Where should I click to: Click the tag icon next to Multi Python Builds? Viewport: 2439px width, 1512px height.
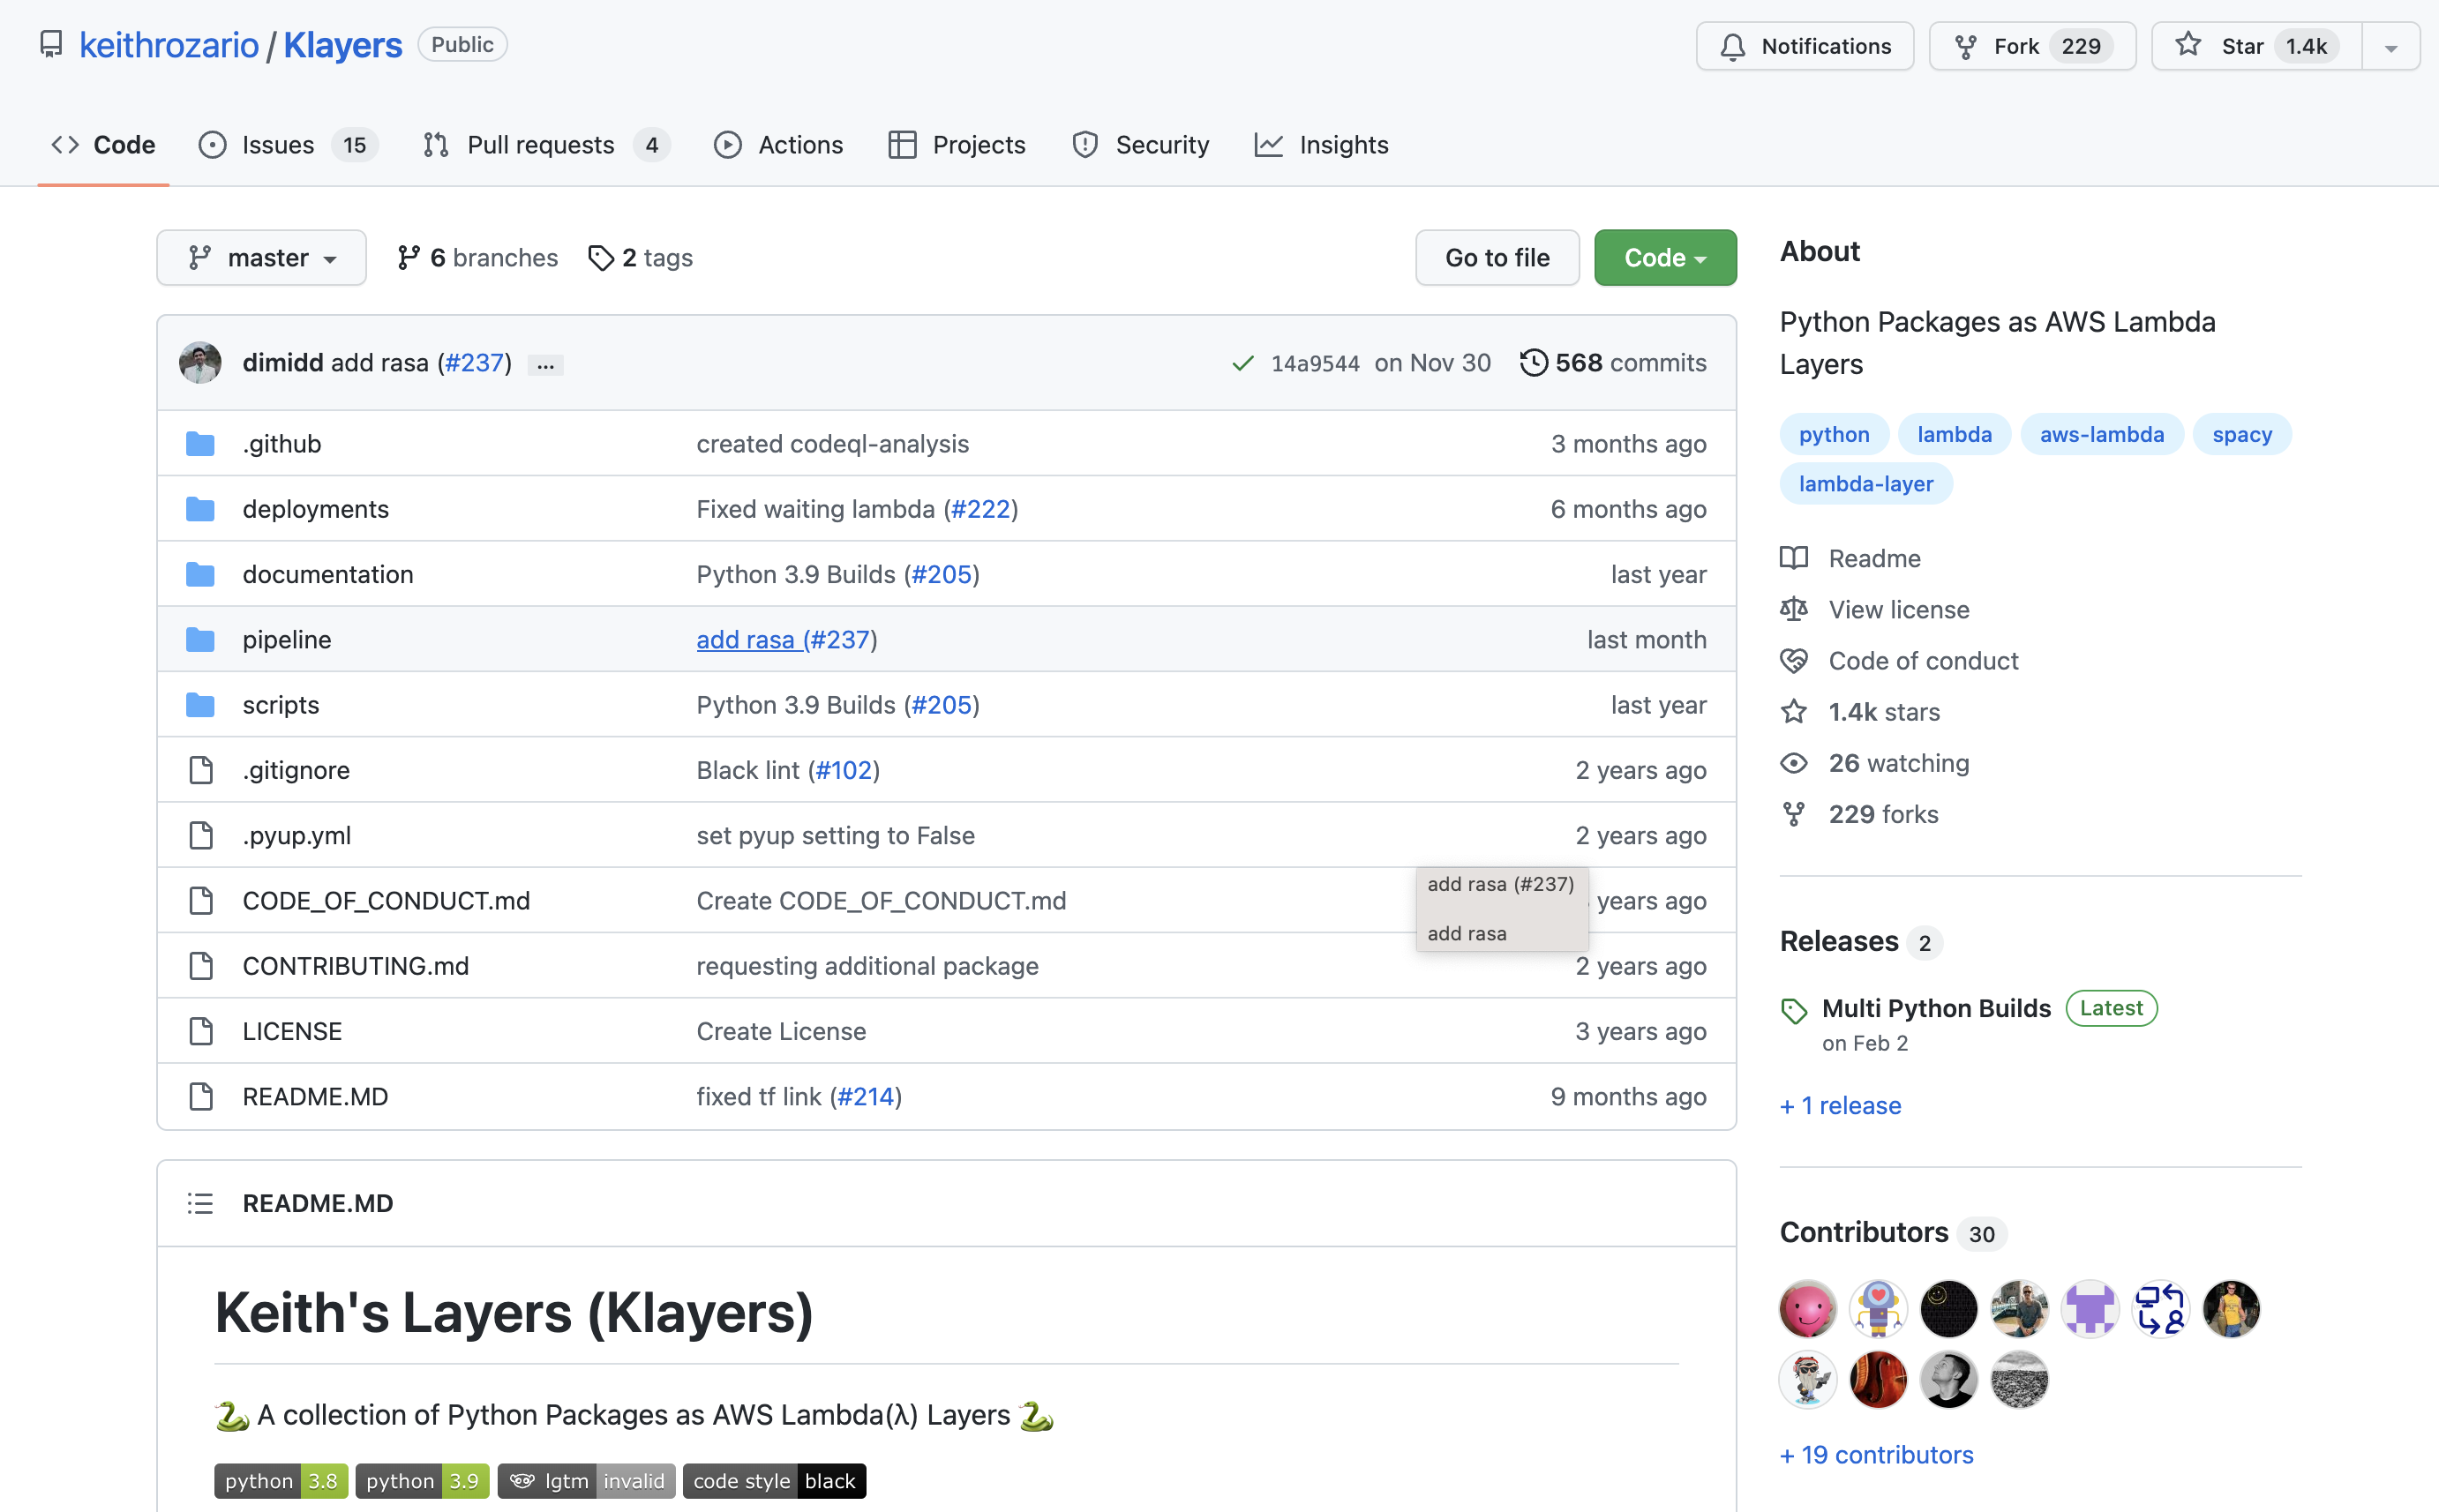(x=1794, y=1010)
